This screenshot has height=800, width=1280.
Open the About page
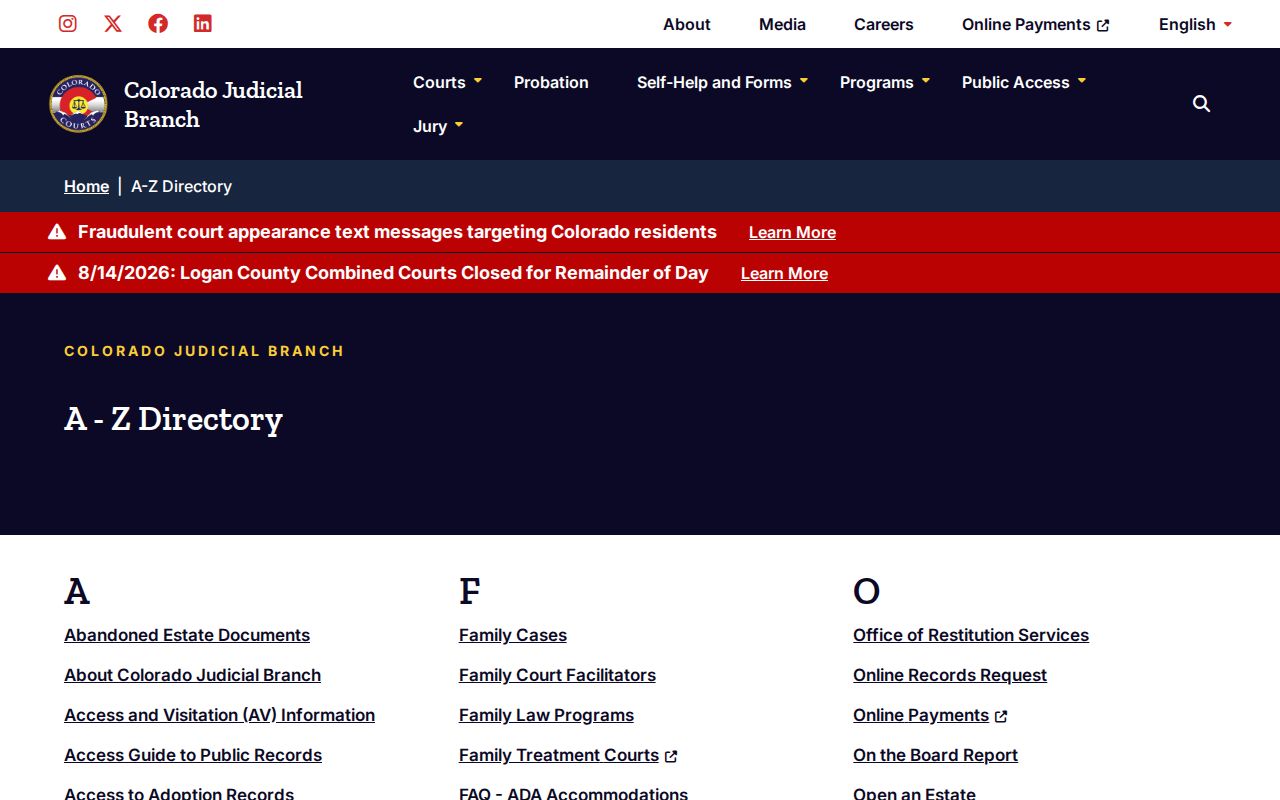(687, 24)
